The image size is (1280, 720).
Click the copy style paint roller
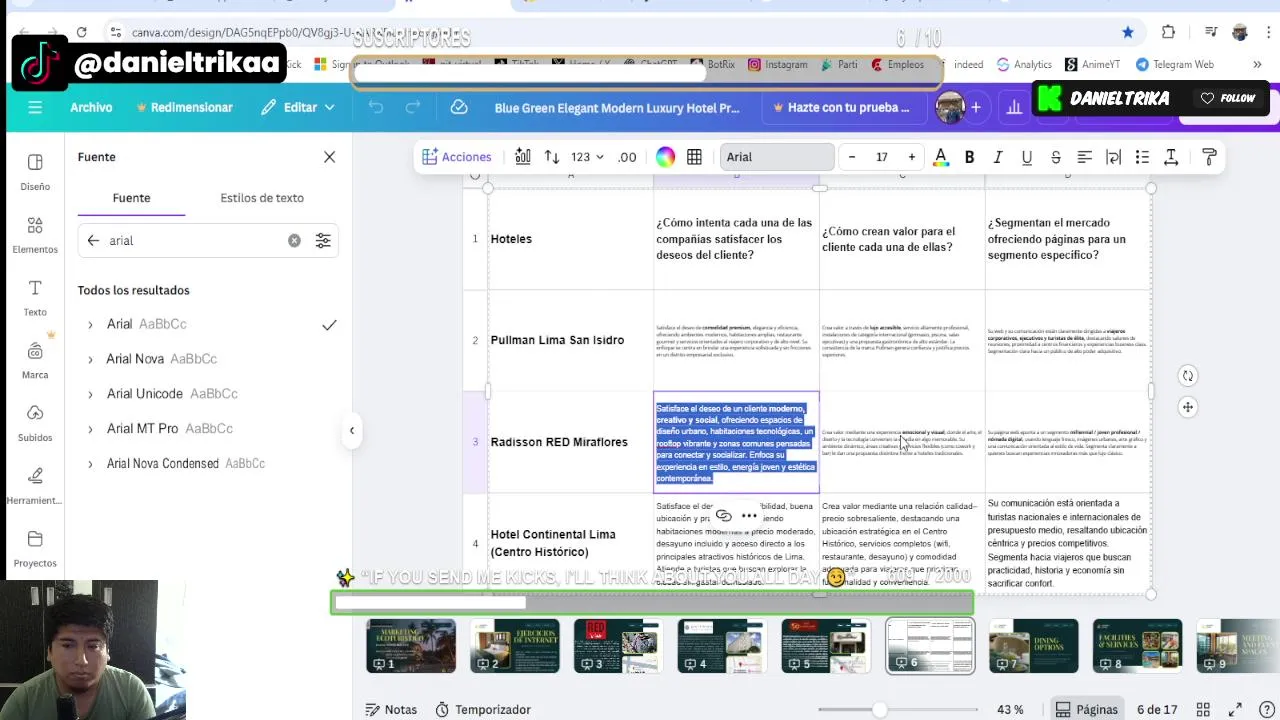[1209, 157]
